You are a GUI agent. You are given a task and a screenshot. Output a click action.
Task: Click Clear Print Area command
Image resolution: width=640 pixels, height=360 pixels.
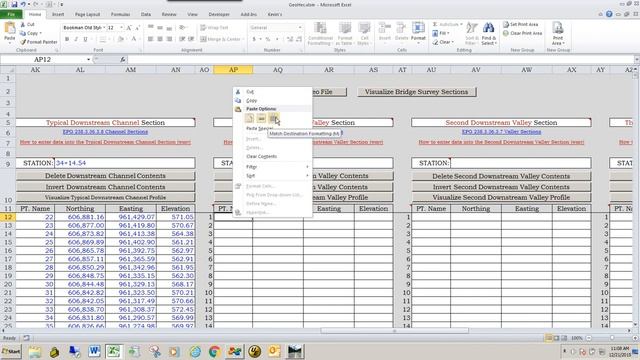click(522, 33)
